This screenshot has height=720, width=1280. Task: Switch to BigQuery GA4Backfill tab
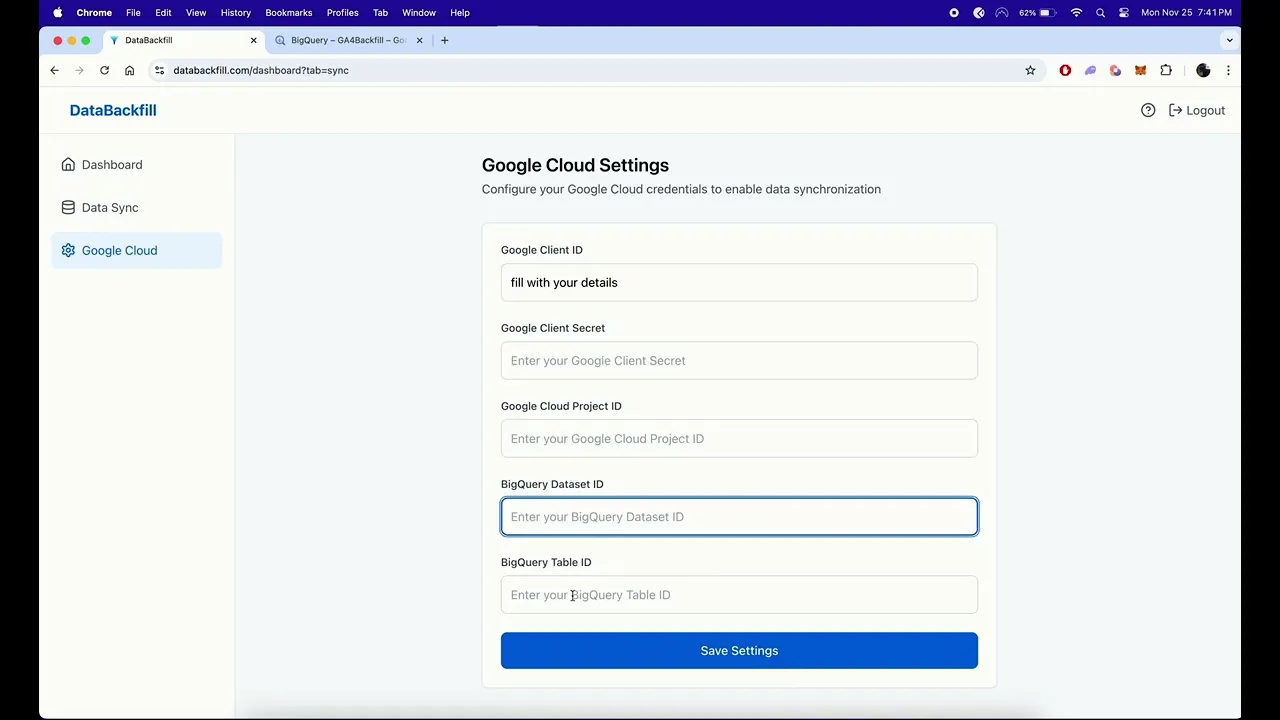[347, 40]
